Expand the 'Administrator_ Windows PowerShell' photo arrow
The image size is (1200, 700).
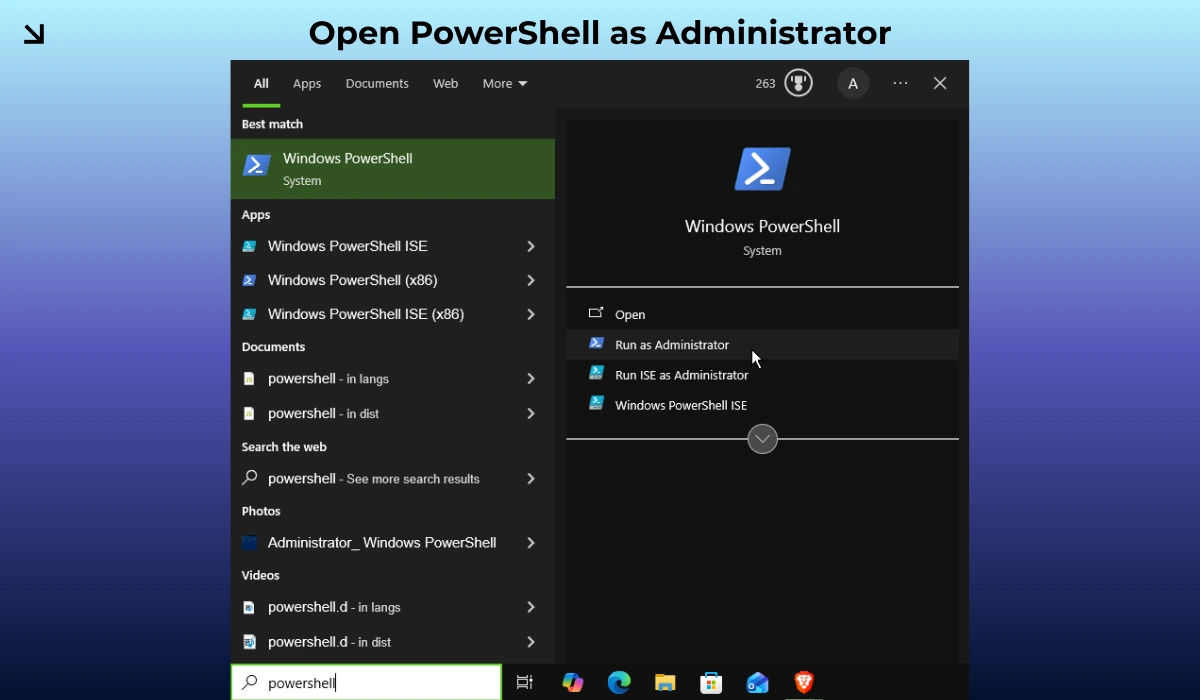click(531, 543)
